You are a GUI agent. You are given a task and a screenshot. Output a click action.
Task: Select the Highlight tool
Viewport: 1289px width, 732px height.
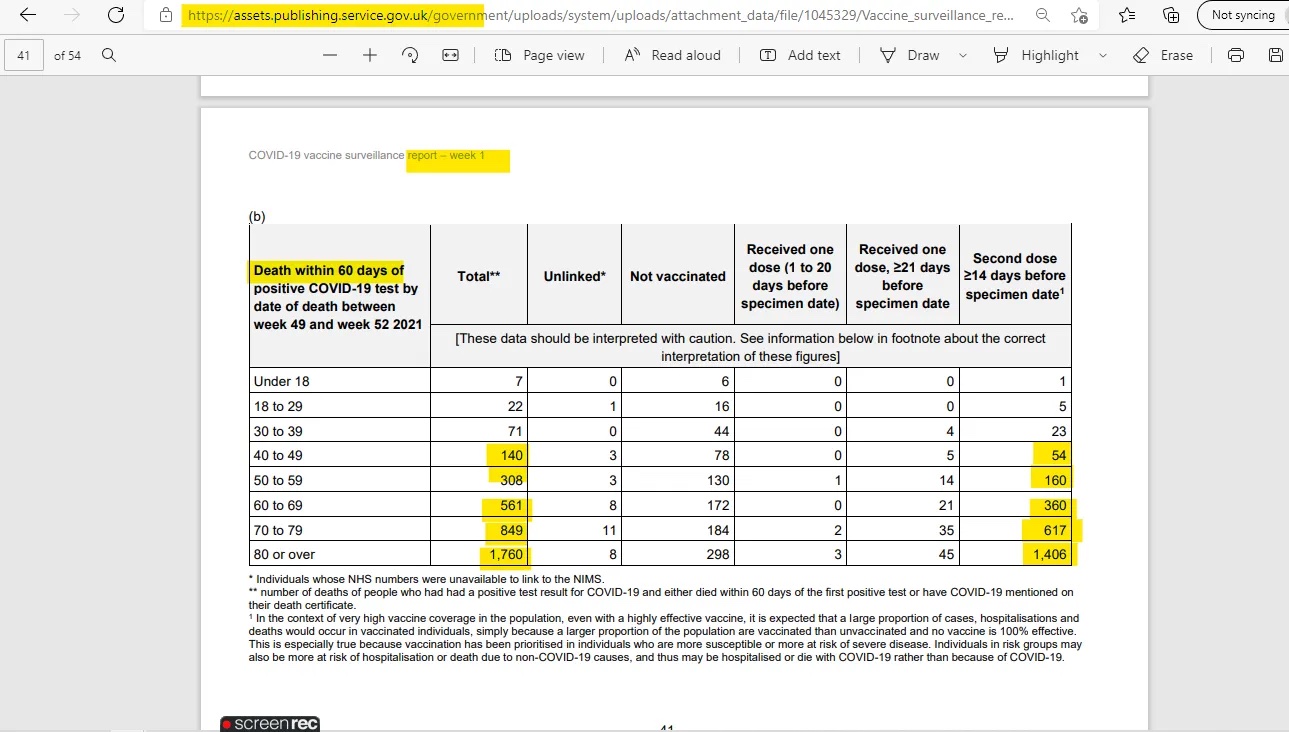pos(1036,55)
